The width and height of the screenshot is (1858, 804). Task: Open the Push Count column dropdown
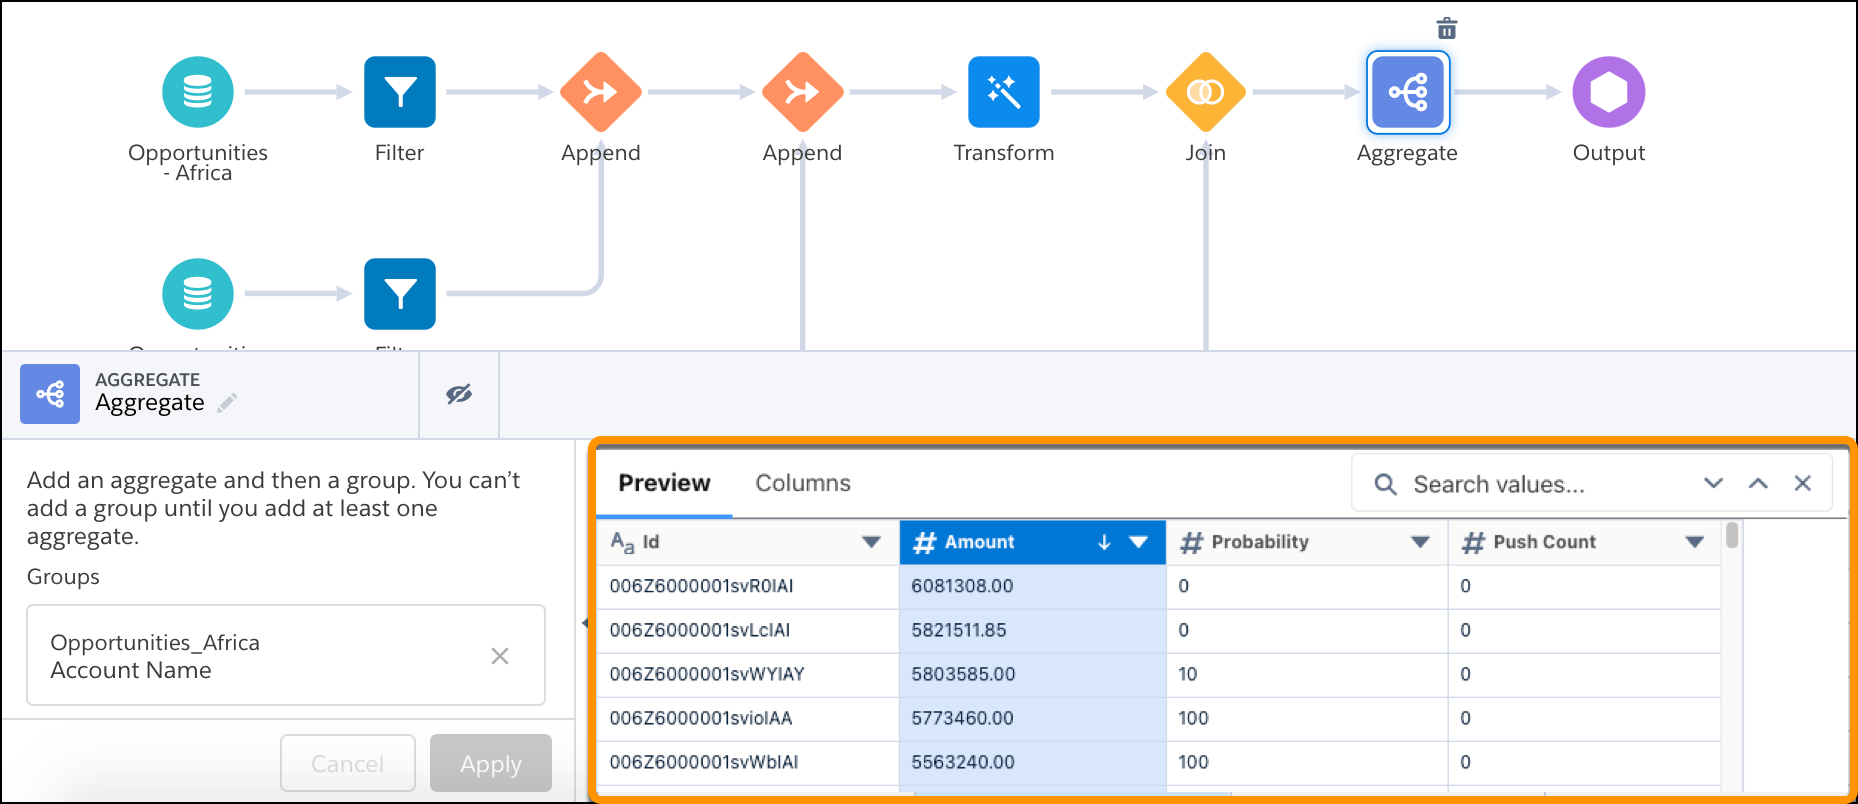pyautogui.click(x=1694, y=542)
